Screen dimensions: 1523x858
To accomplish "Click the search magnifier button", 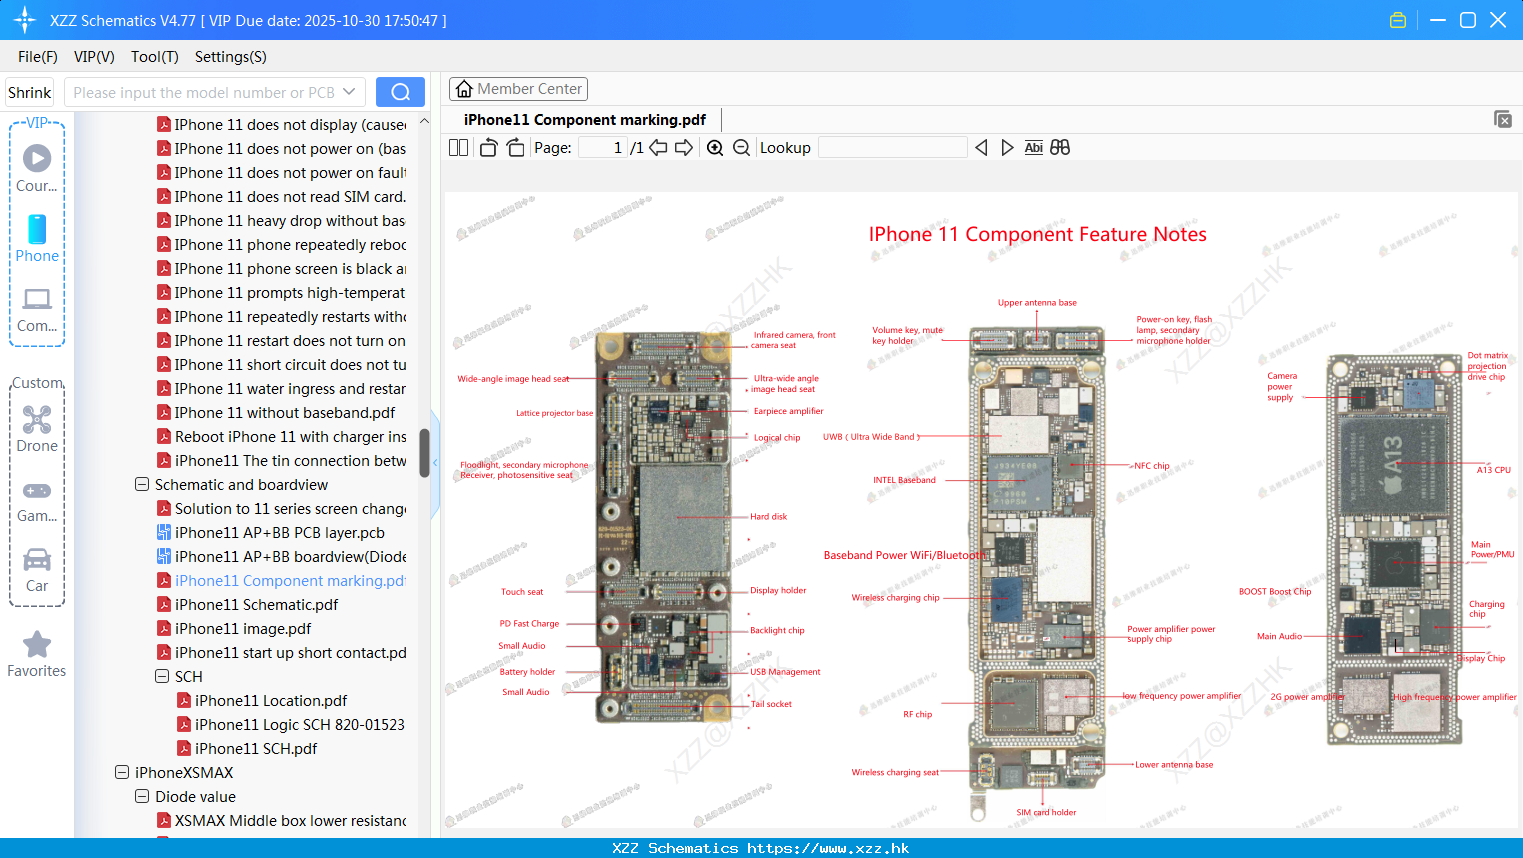I will point(400,92).
